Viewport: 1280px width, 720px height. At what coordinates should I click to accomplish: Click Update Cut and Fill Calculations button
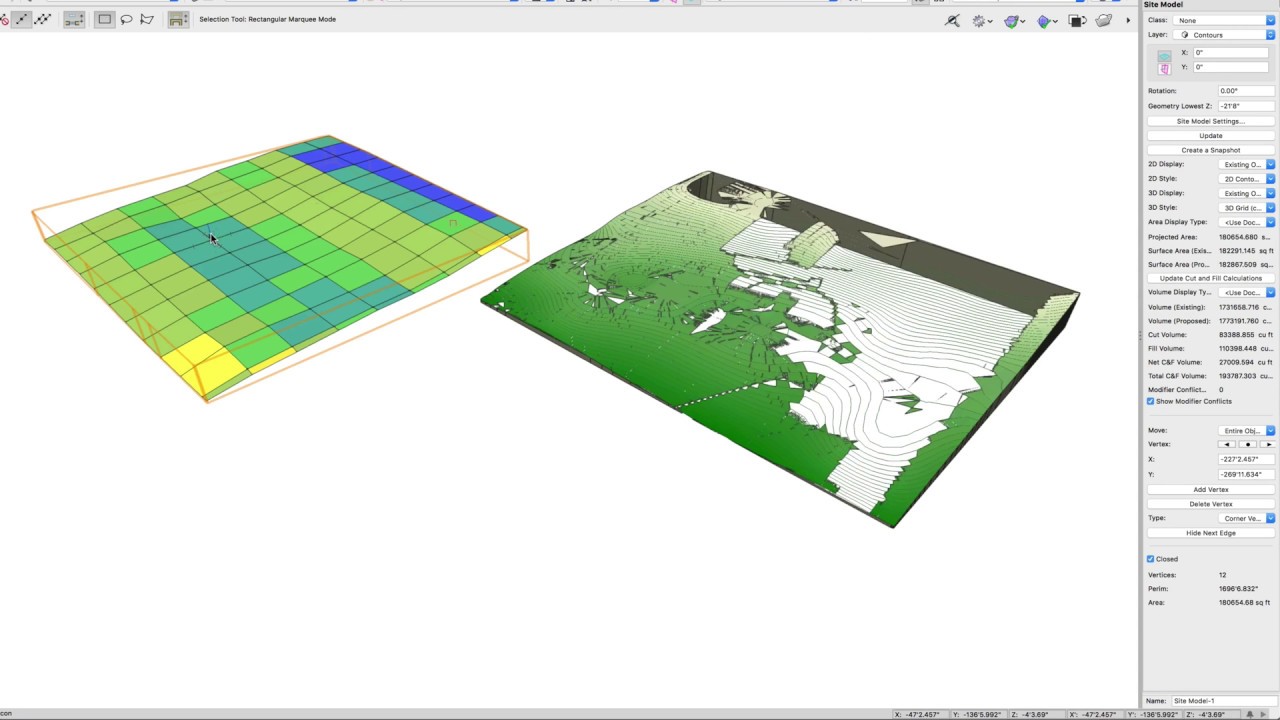click(1210, 278)
